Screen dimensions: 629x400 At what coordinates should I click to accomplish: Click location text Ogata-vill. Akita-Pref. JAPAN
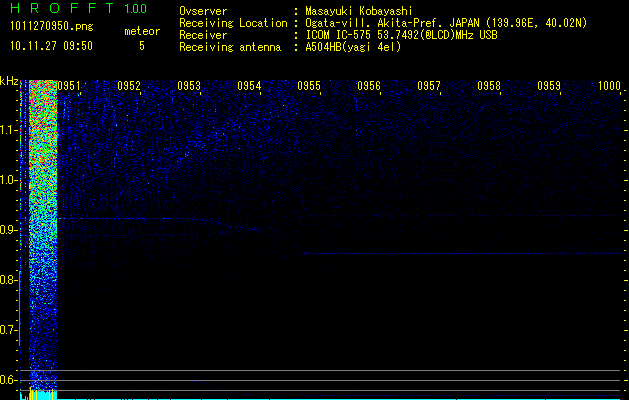click(x=392, y=23)
